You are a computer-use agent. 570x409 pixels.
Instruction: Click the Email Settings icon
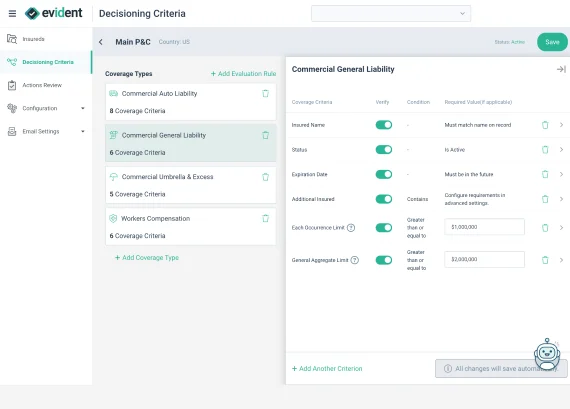tap(12, 131)
